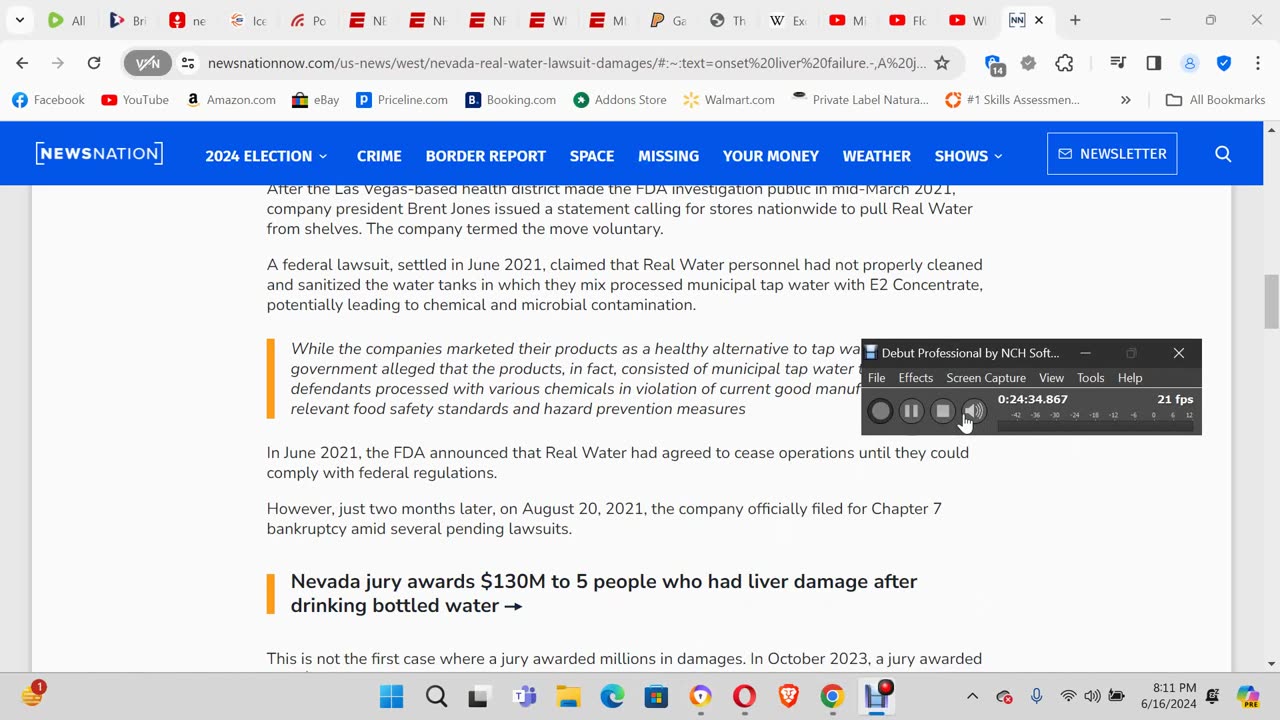Screen dimensions: 1280x720
Task: View site information icon in address bar
Action: tap(187, 63)
